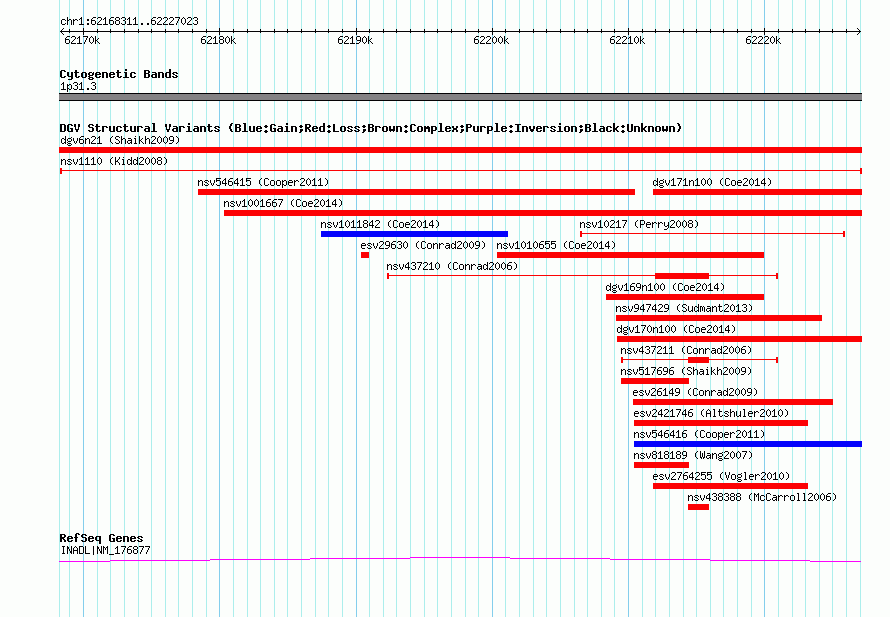The height and width of the screenshot is (617, 890).
Task: Click the 62200k ruler label
Action: click(491, 41)
